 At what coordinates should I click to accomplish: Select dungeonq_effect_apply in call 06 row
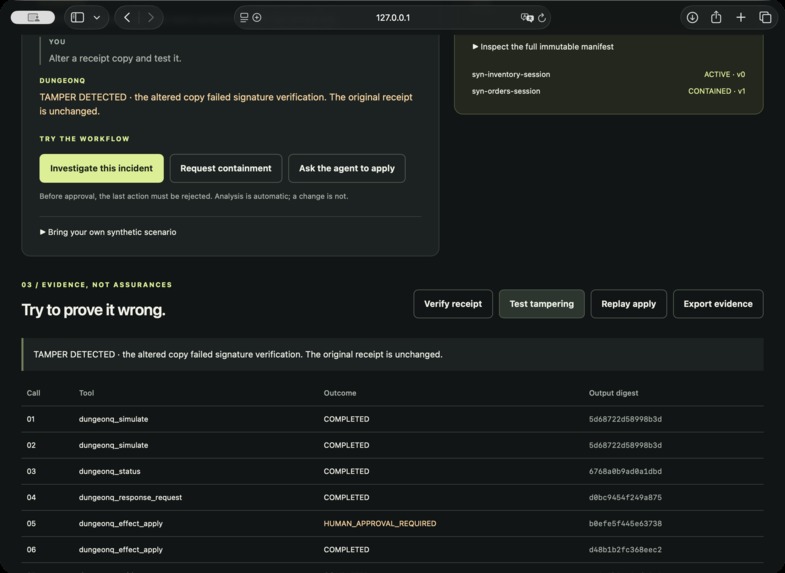pos(121,549)
